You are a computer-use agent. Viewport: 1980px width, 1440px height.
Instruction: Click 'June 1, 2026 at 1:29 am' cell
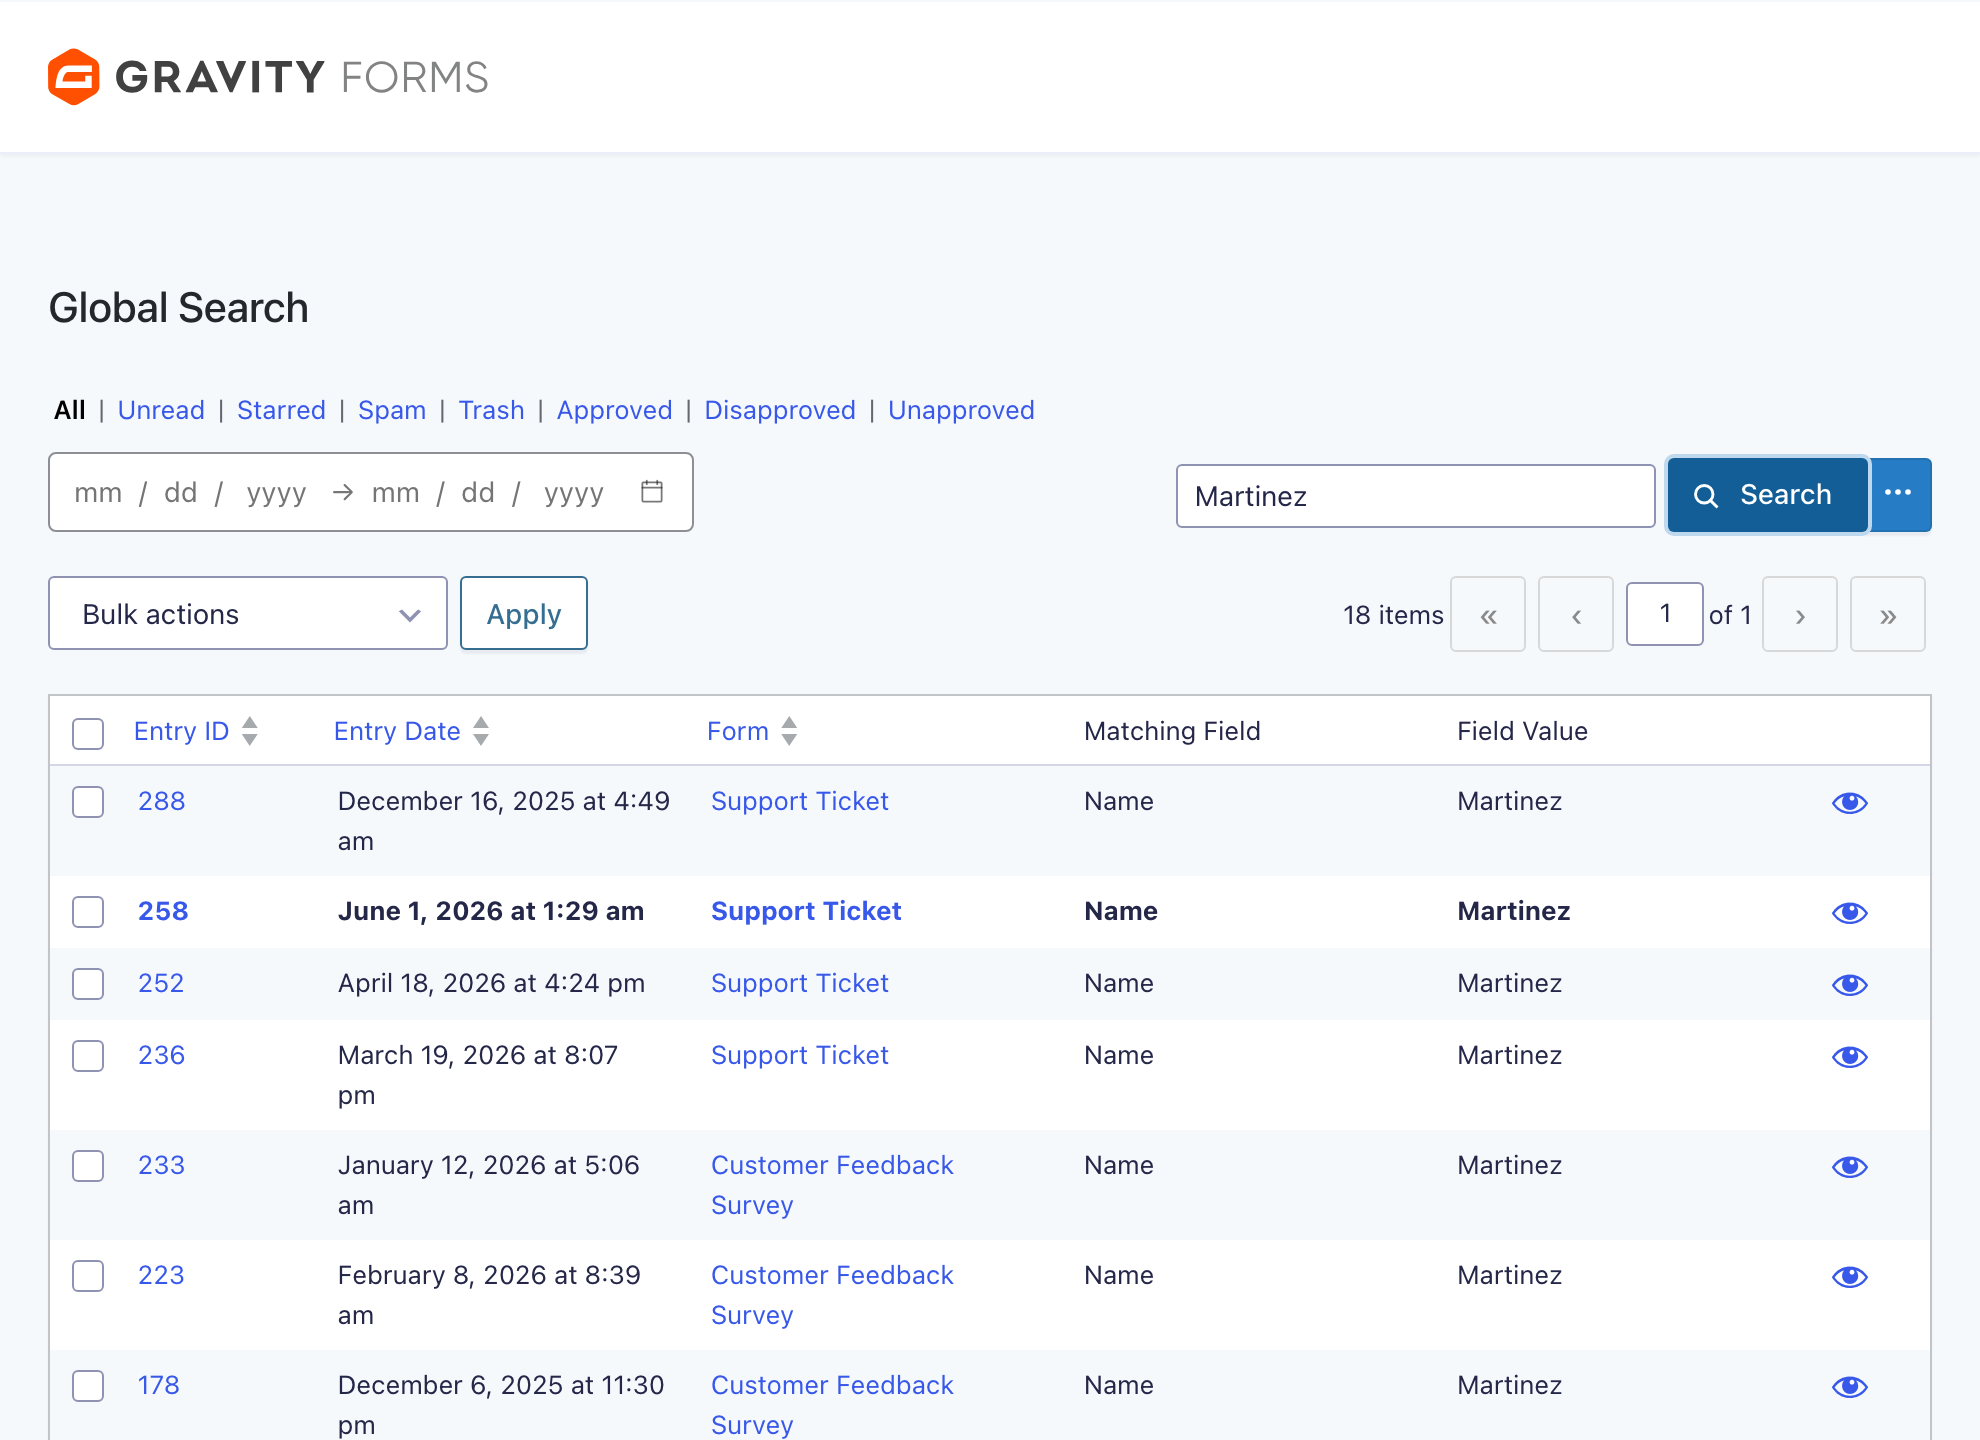pyautogui.click(x=491, y=911)
